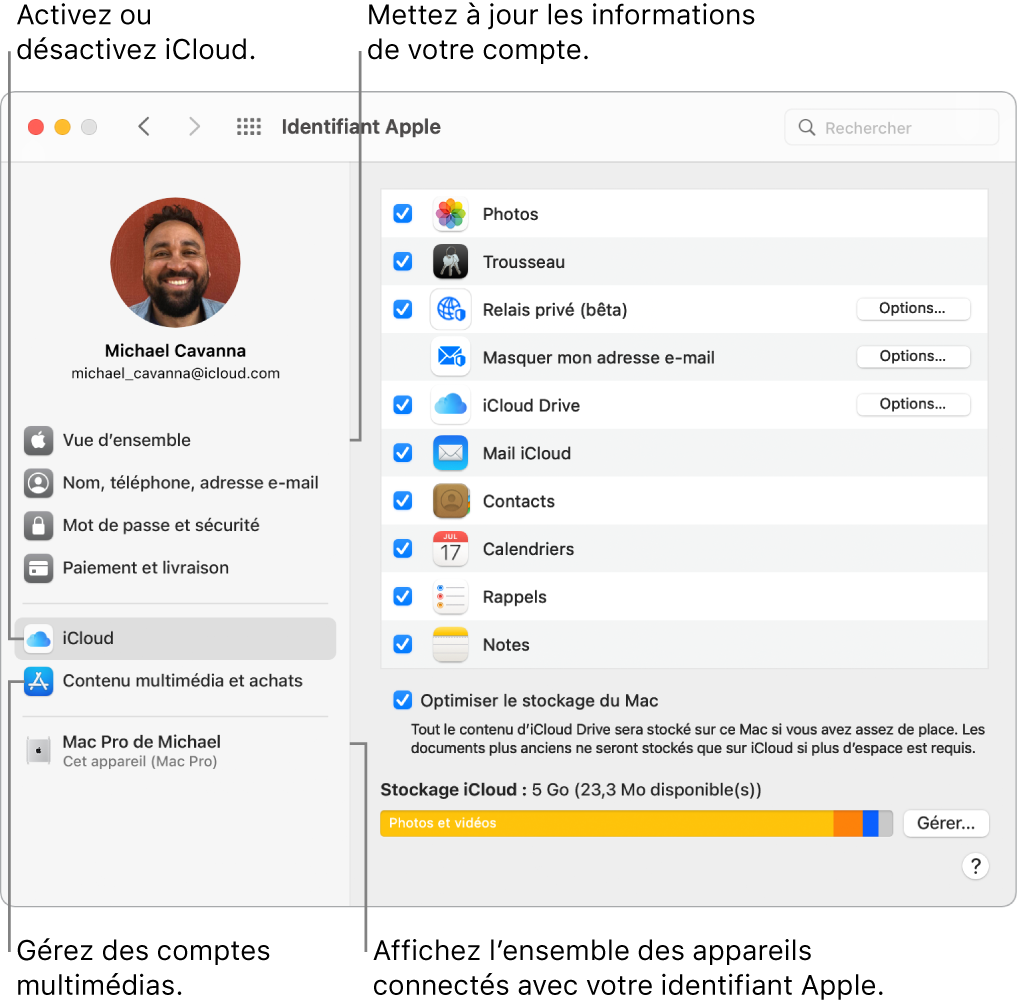The height and width of the screenshot is (1008, 1019).
Task: Click the iCloud Drive cloud icon
Action: pos(450,405)
